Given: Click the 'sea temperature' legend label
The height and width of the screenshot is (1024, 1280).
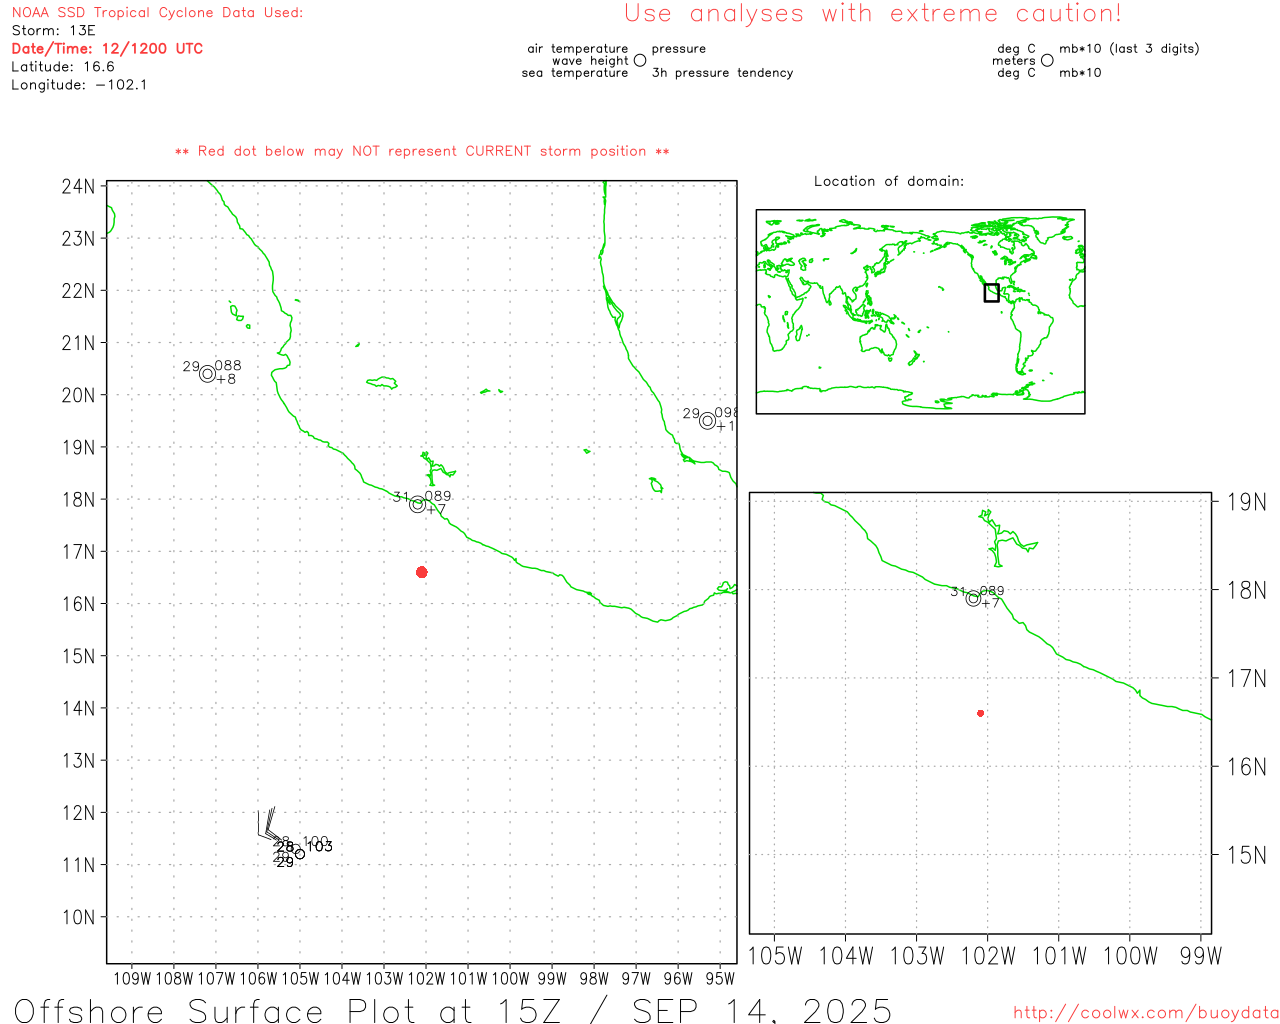Looking at the screenshot, I should [575, 73].
